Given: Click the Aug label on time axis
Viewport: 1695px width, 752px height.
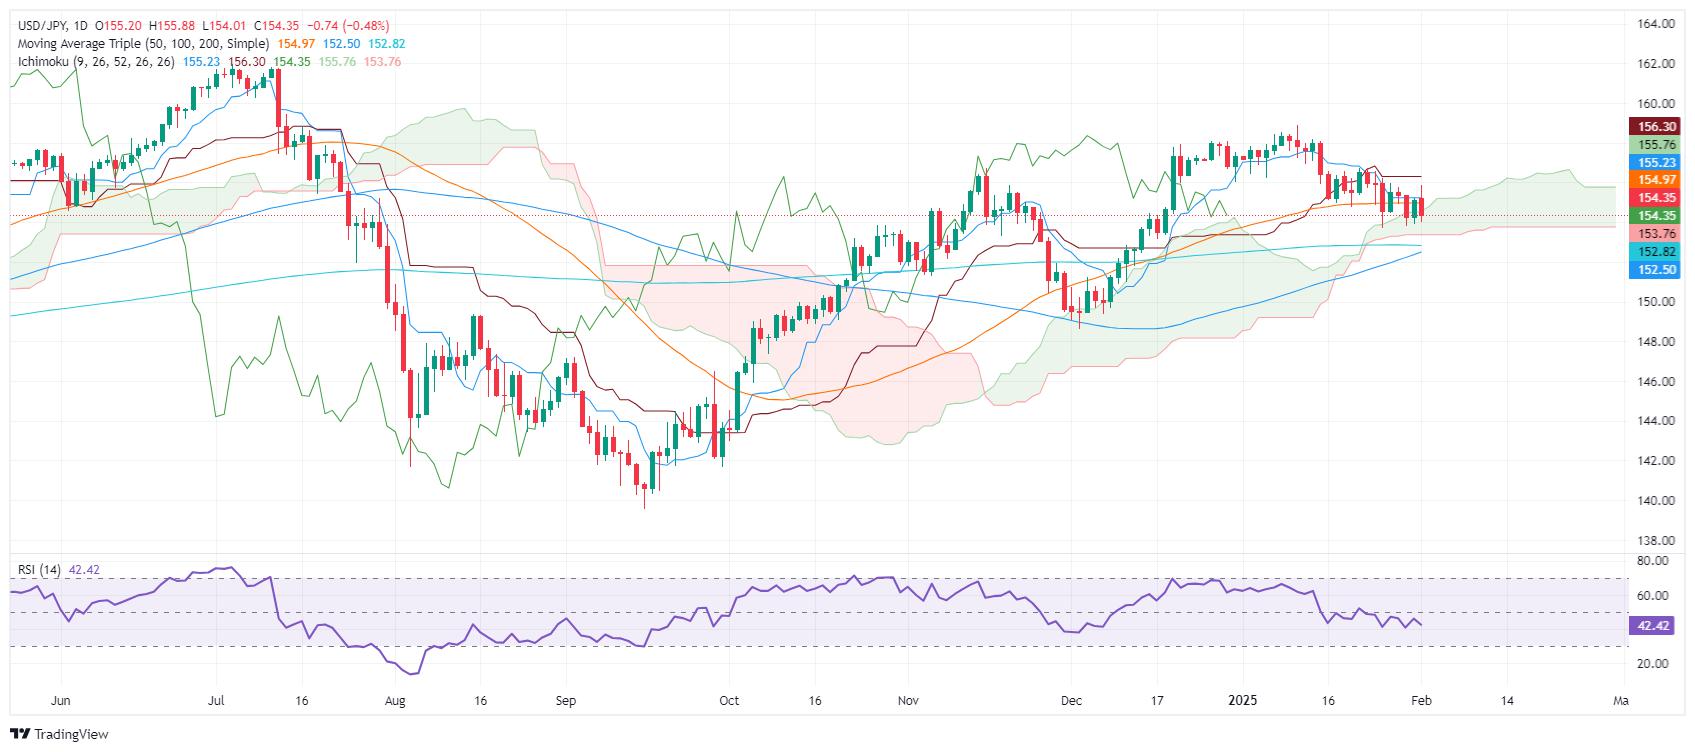Looking at the screenshot, I should pyautogui.click(x=395, y=701).
